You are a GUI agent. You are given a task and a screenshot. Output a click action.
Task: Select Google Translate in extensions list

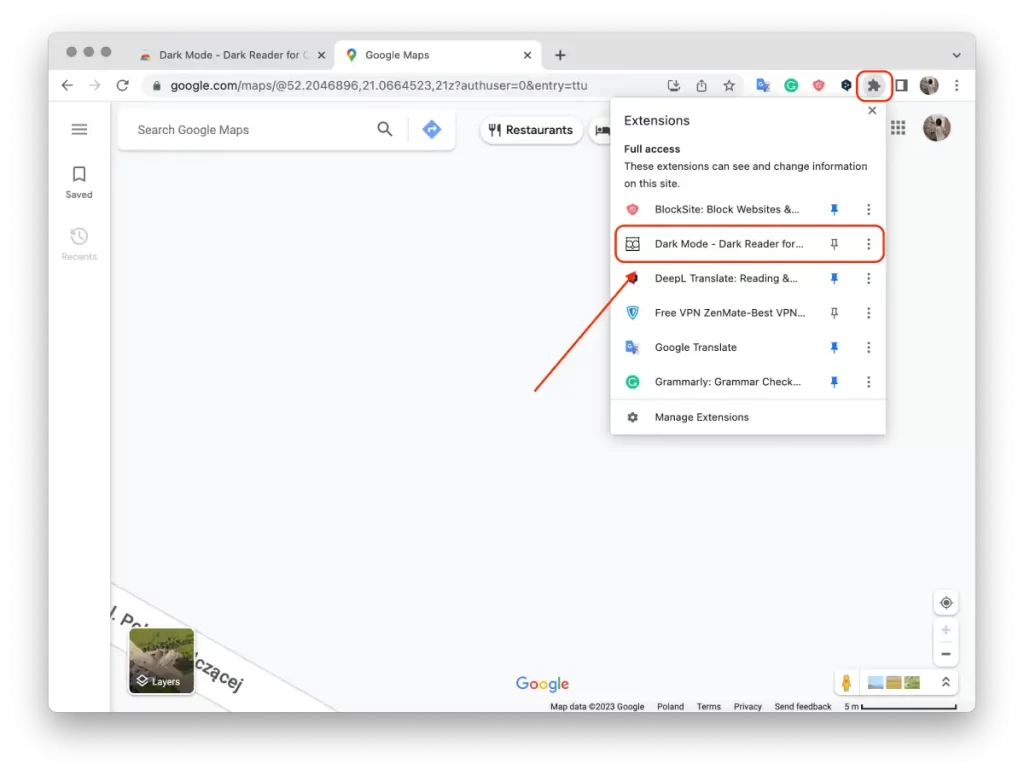tap(696, 348)
